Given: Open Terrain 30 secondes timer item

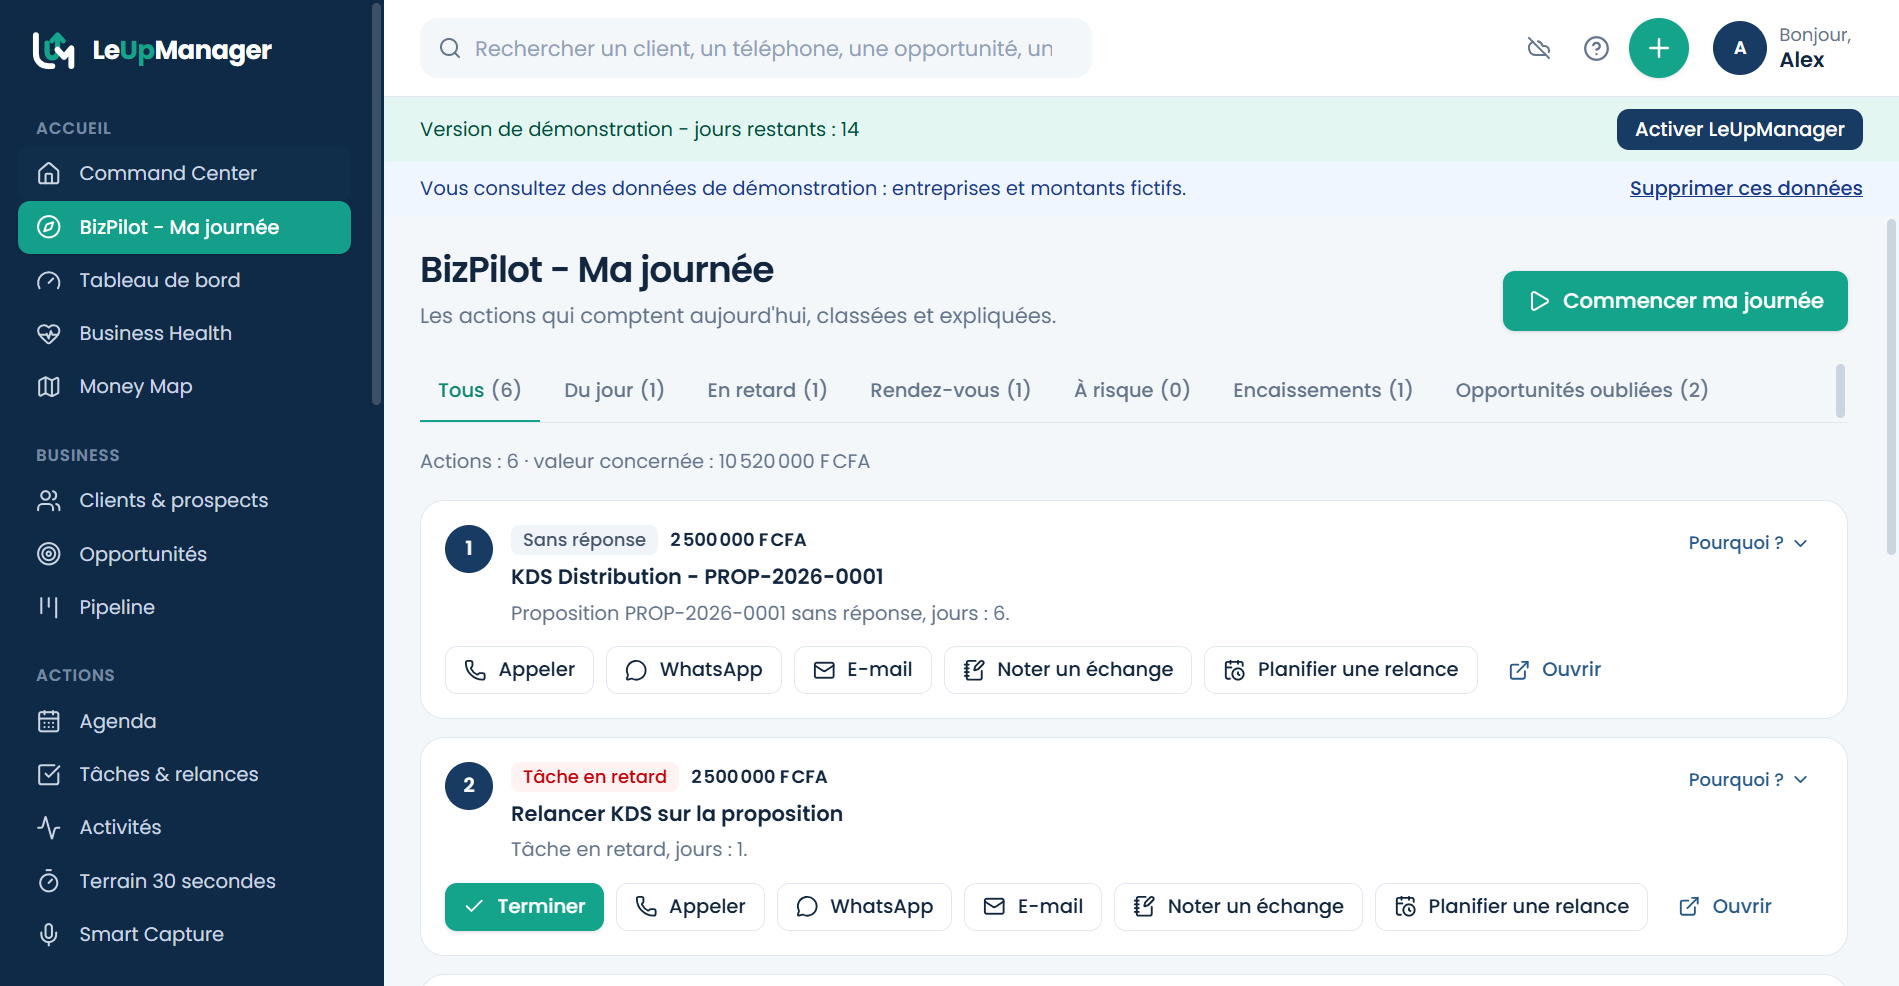Looking at the screenshot, I should point(184,881).
